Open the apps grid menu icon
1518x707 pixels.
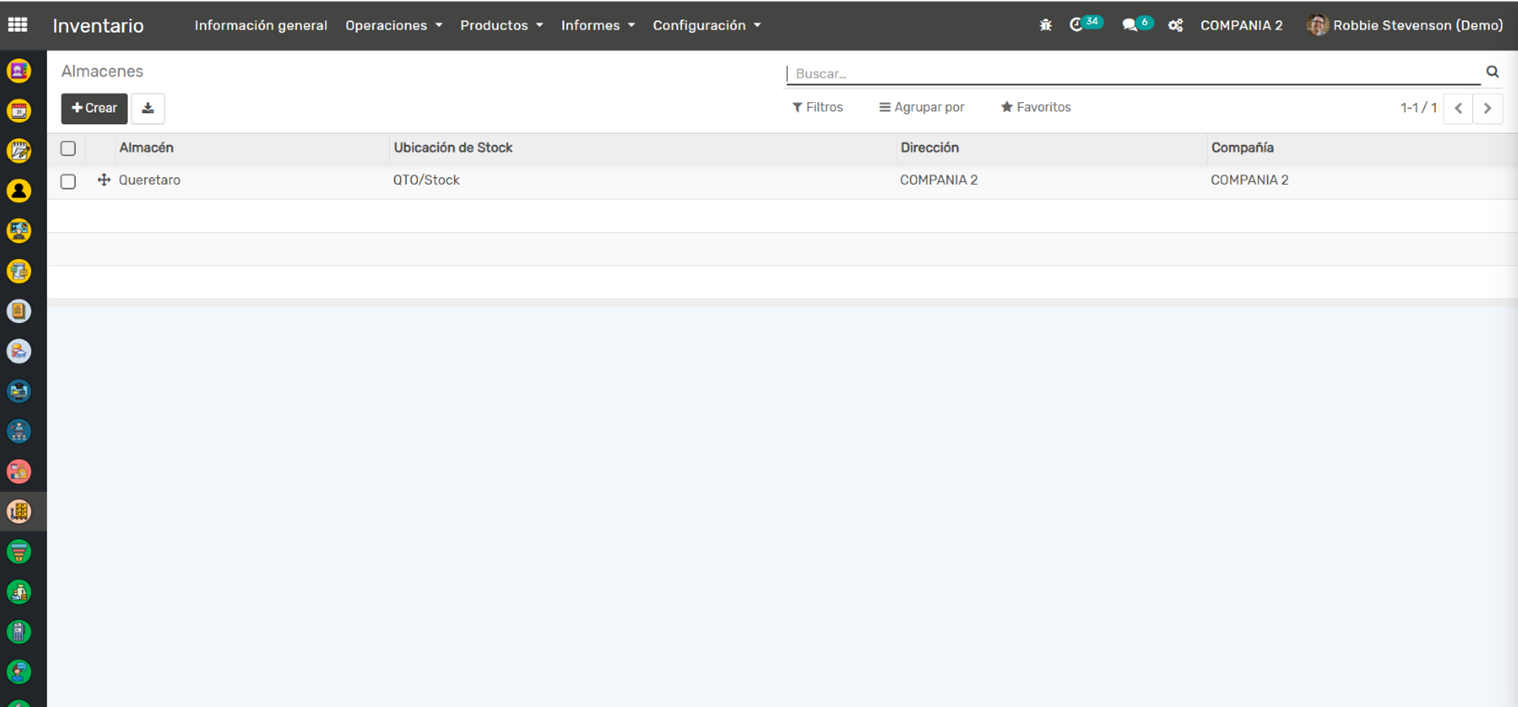pos(18,25)
